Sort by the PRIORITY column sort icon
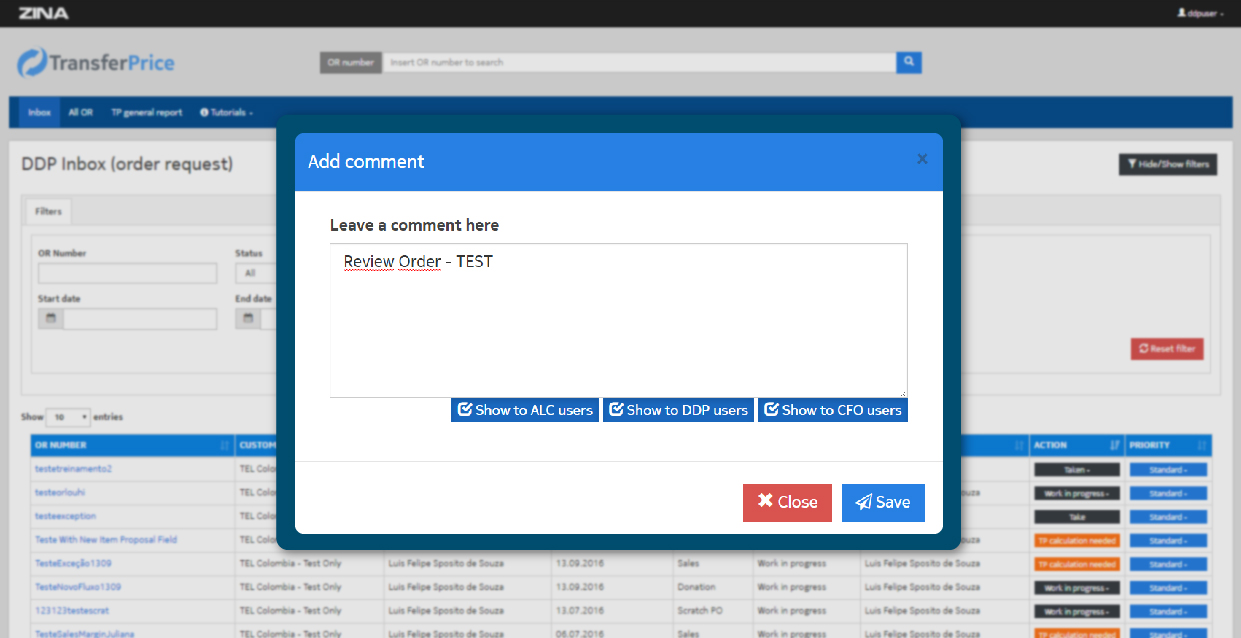 (1201, 445)
